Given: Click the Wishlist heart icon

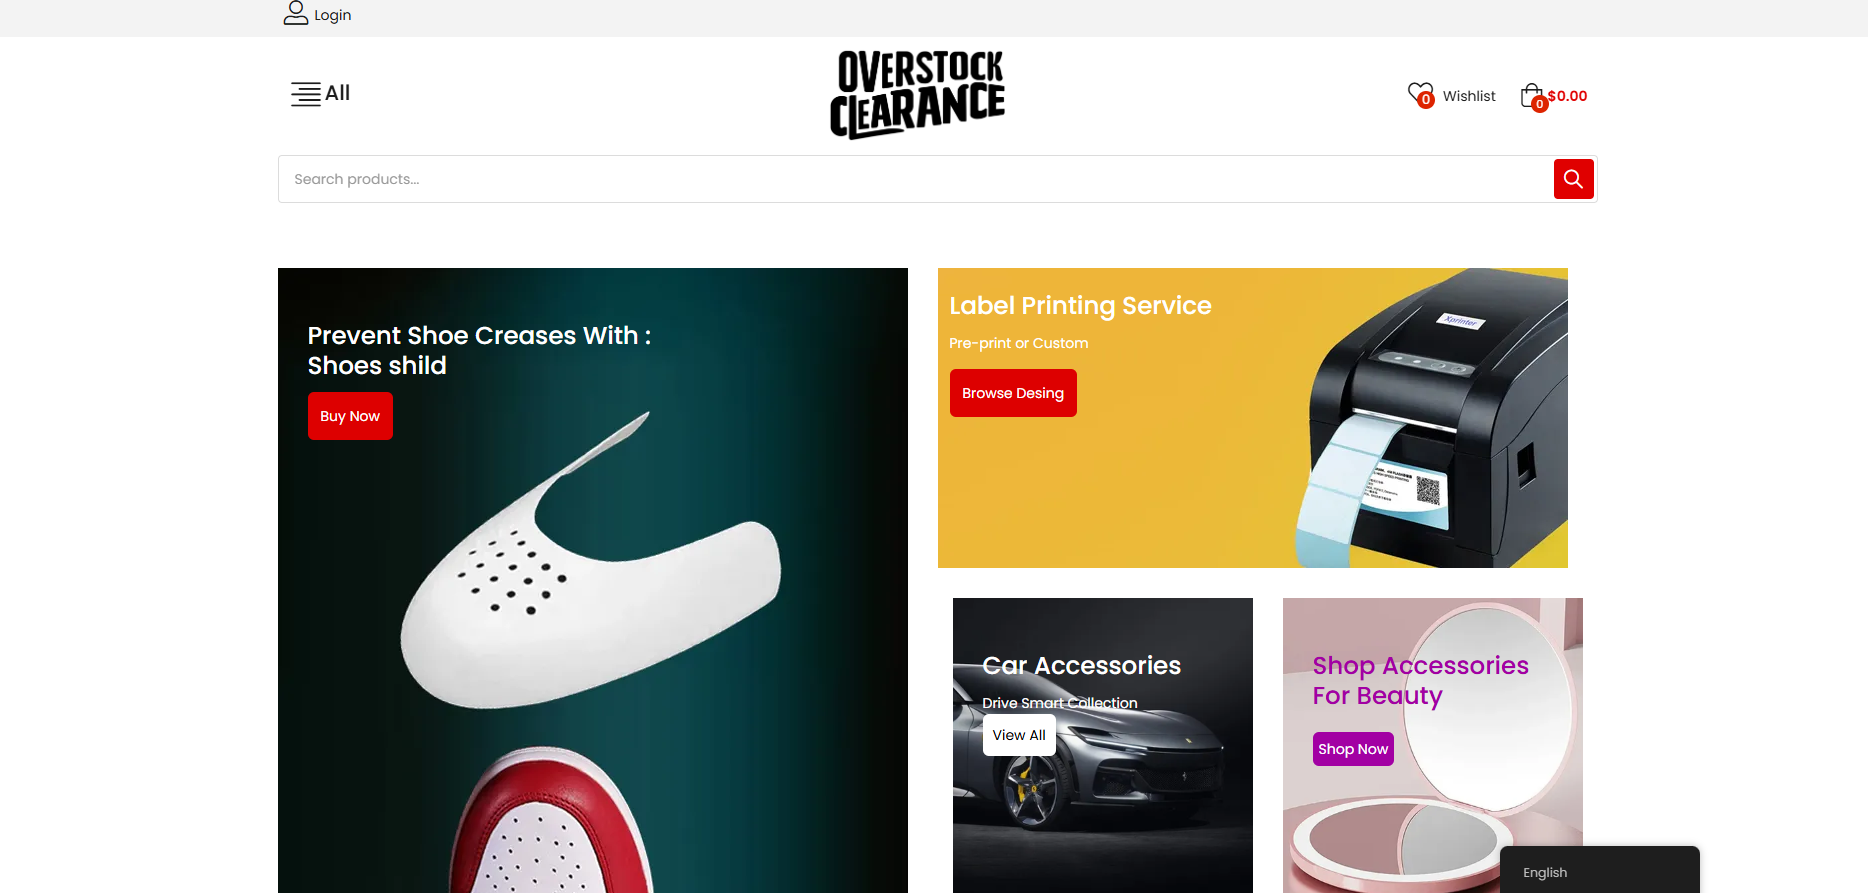Looking at the screenshot, I should (x=1420, y=95).
